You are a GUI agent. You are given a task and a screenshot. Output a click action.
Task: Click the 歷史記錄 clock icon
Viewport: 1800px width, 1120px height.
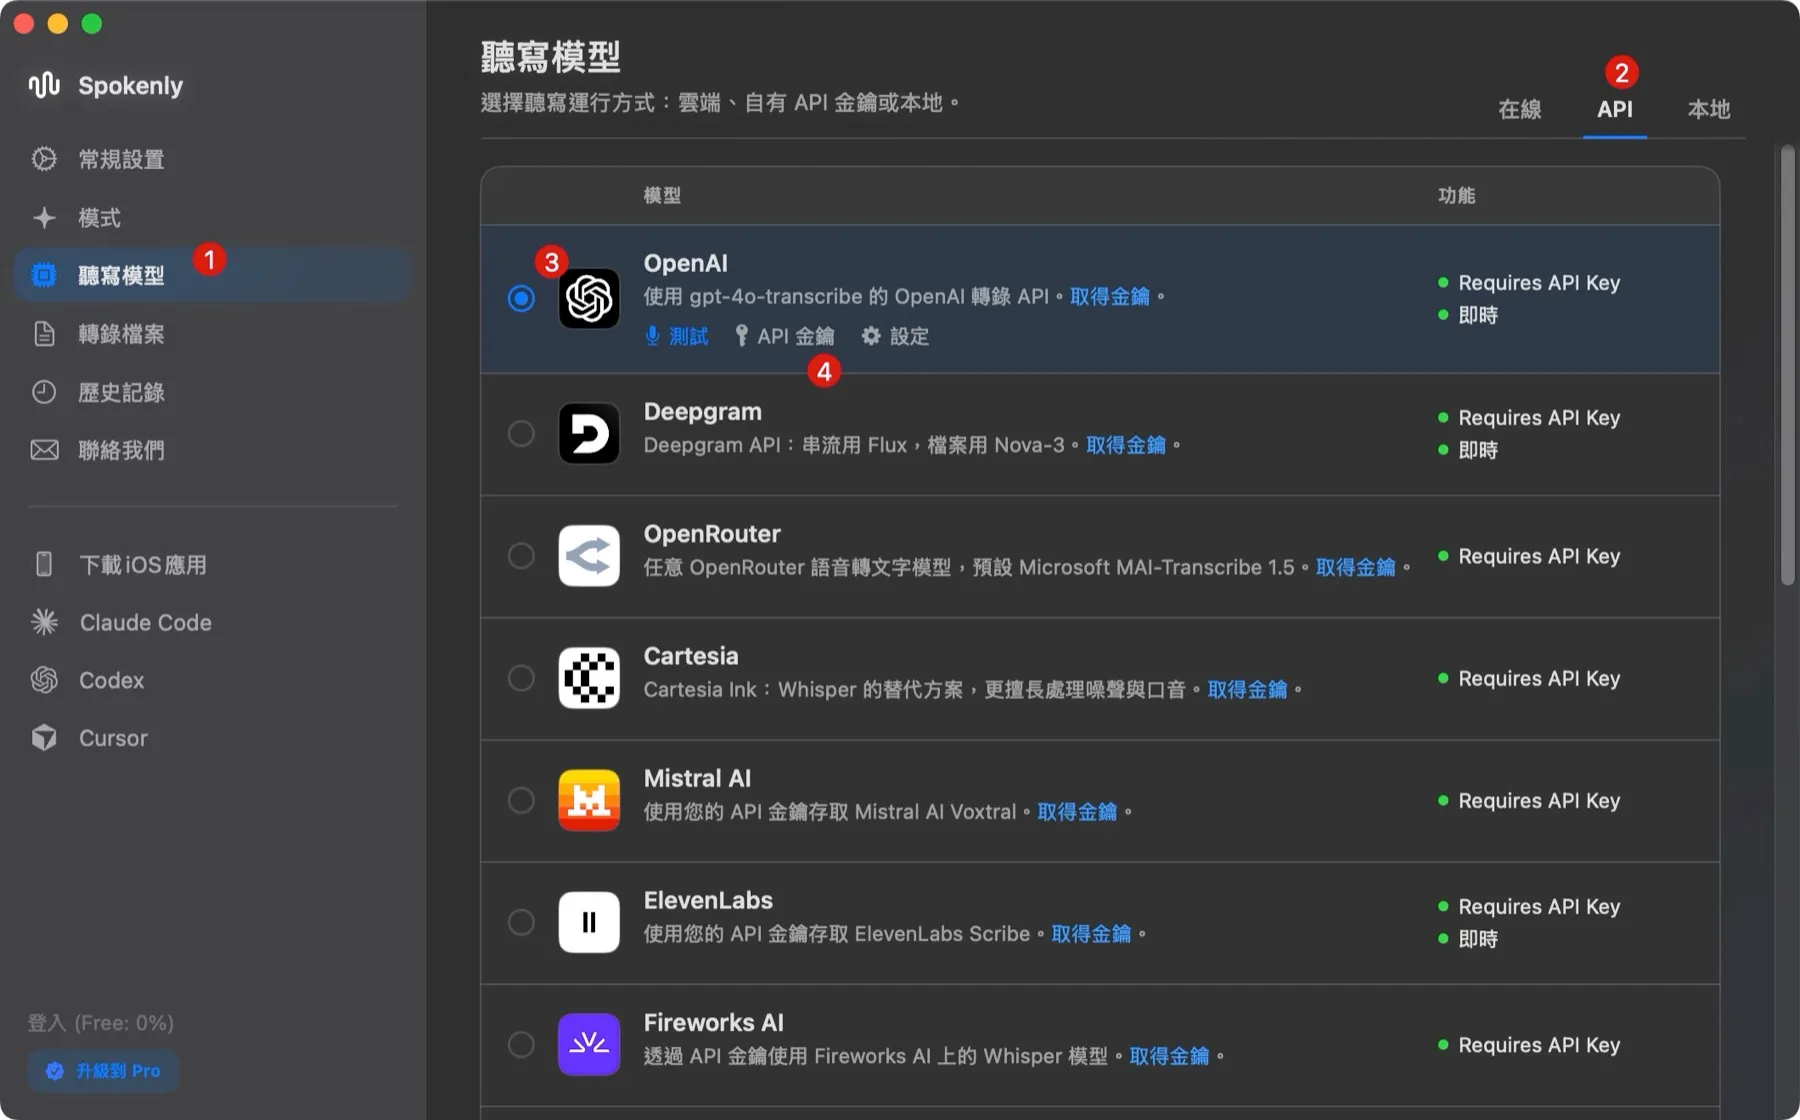point(44,392)
